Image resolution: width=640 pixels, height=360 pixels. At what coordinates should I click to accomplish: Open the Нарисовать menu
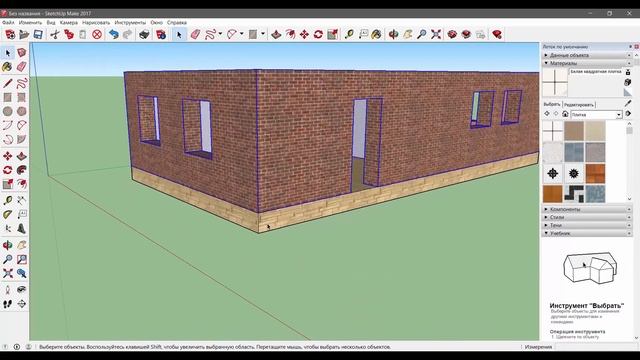pos(96,23)
